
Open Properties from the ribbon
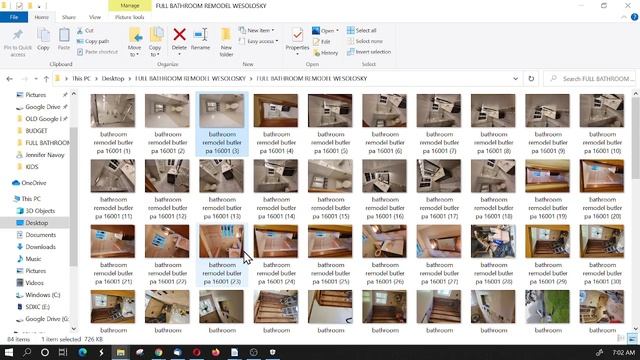click(297, 42)
